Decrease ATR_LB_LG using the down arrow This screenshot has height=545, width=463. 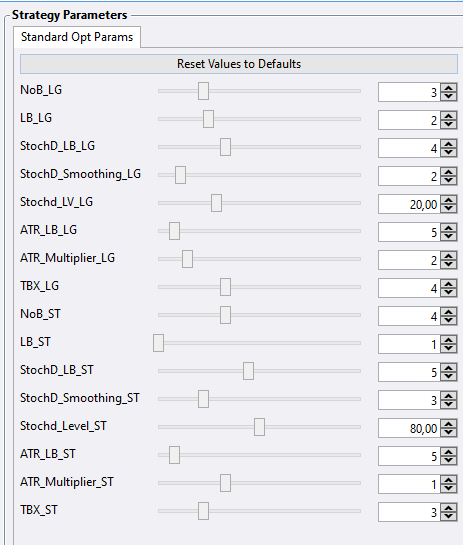(x=449, y=237)
